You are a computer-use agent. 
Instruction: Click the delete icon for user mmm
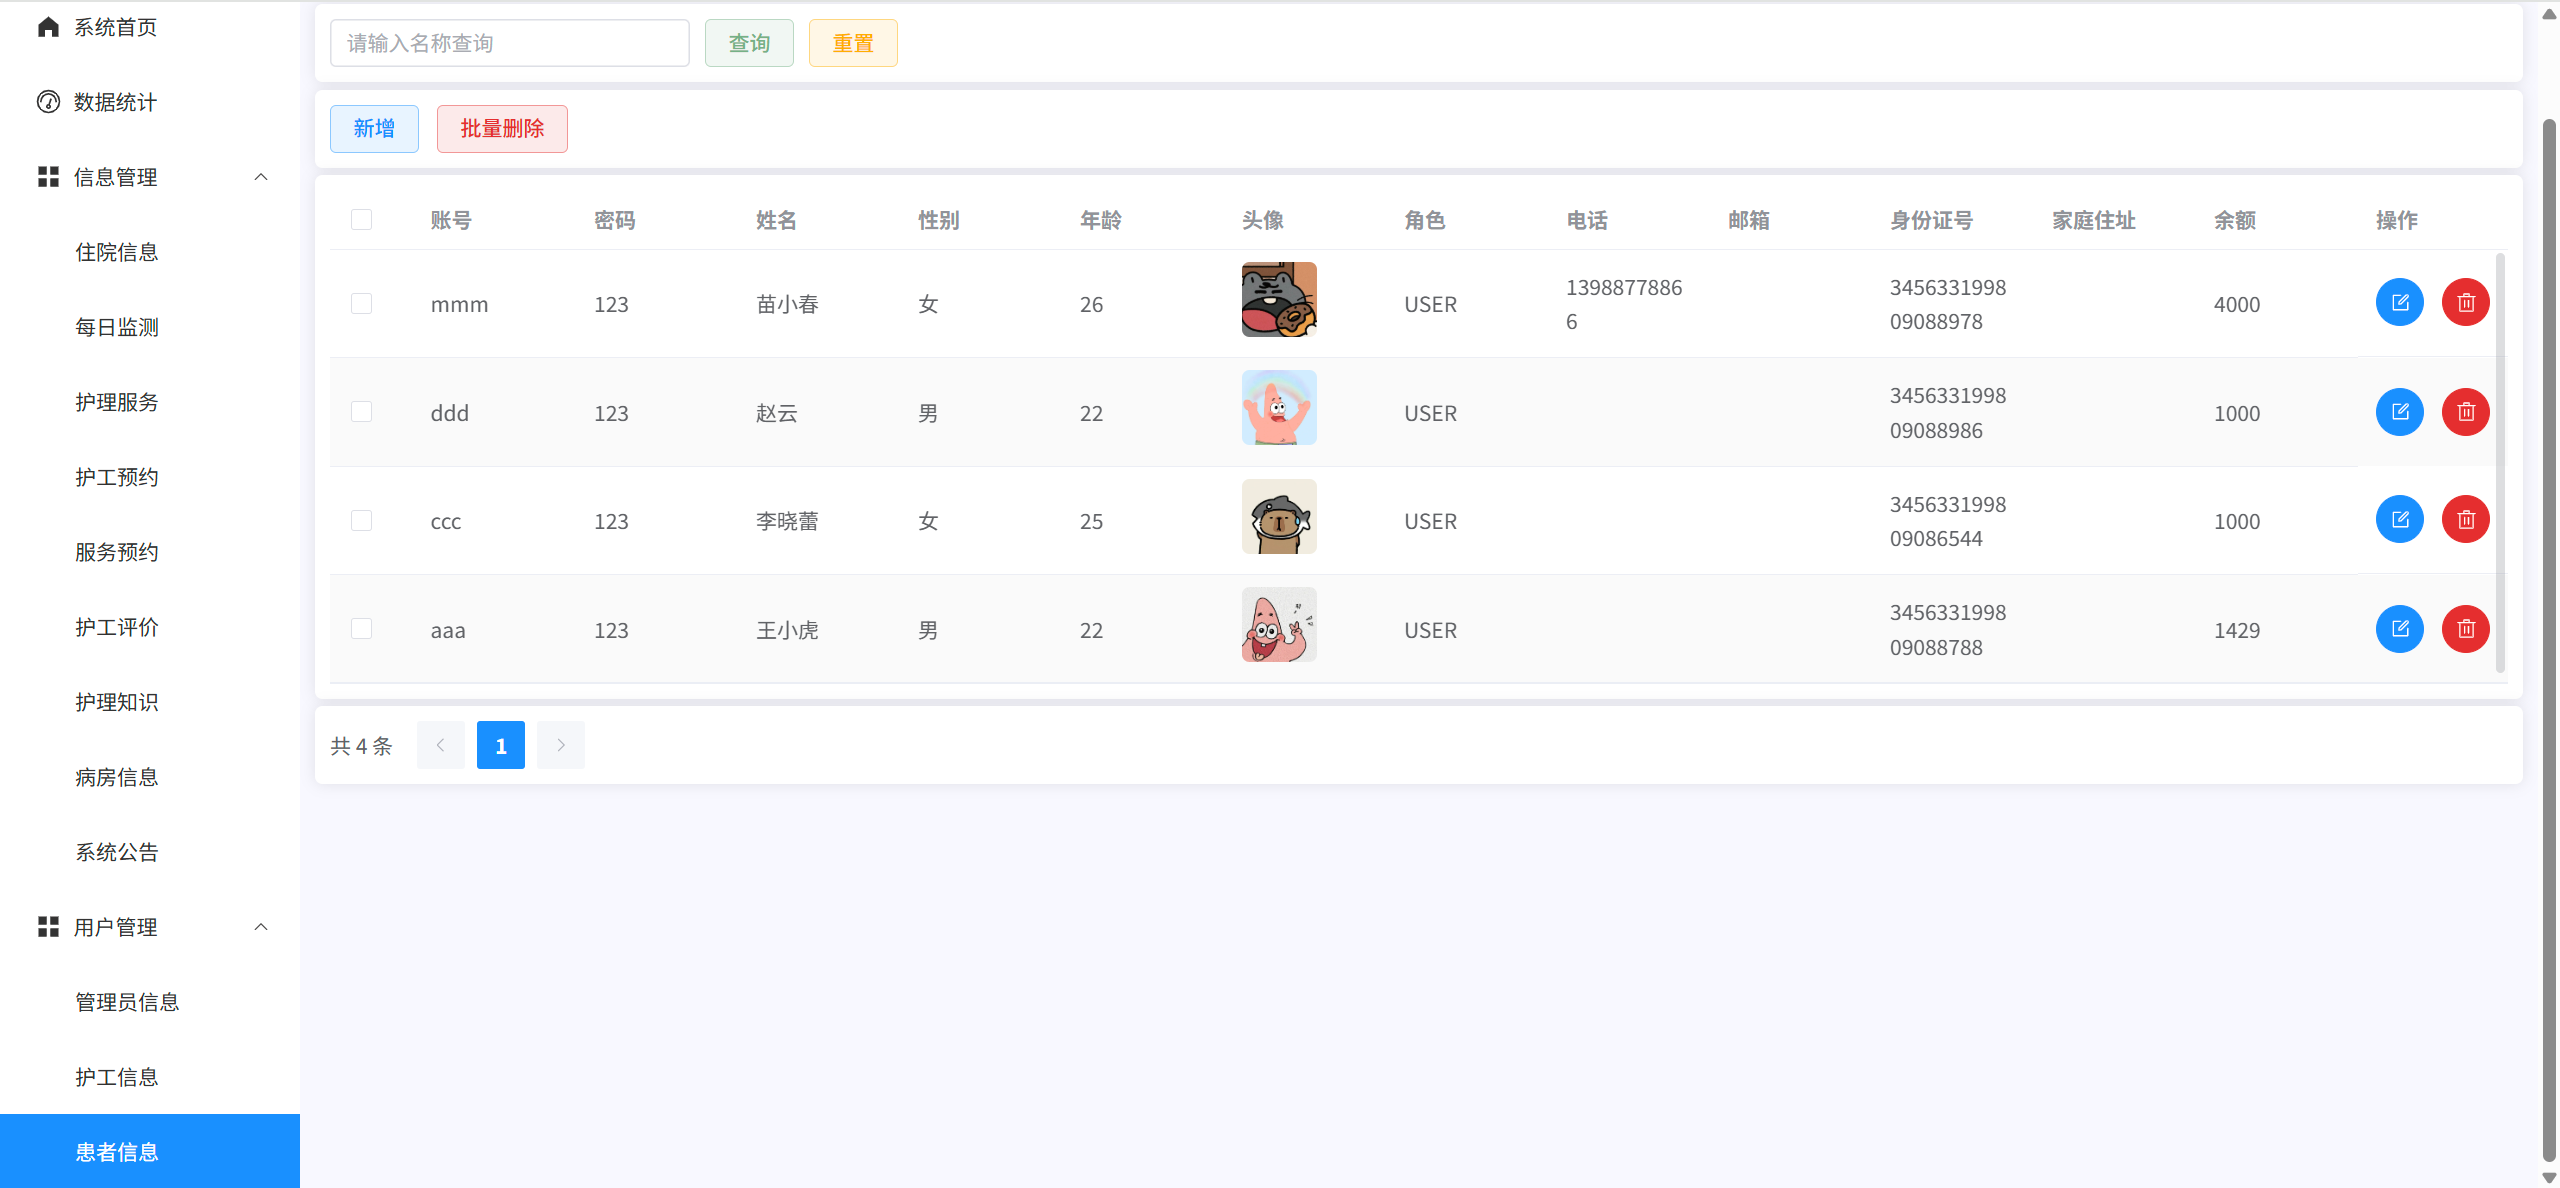click(2465, 302)
